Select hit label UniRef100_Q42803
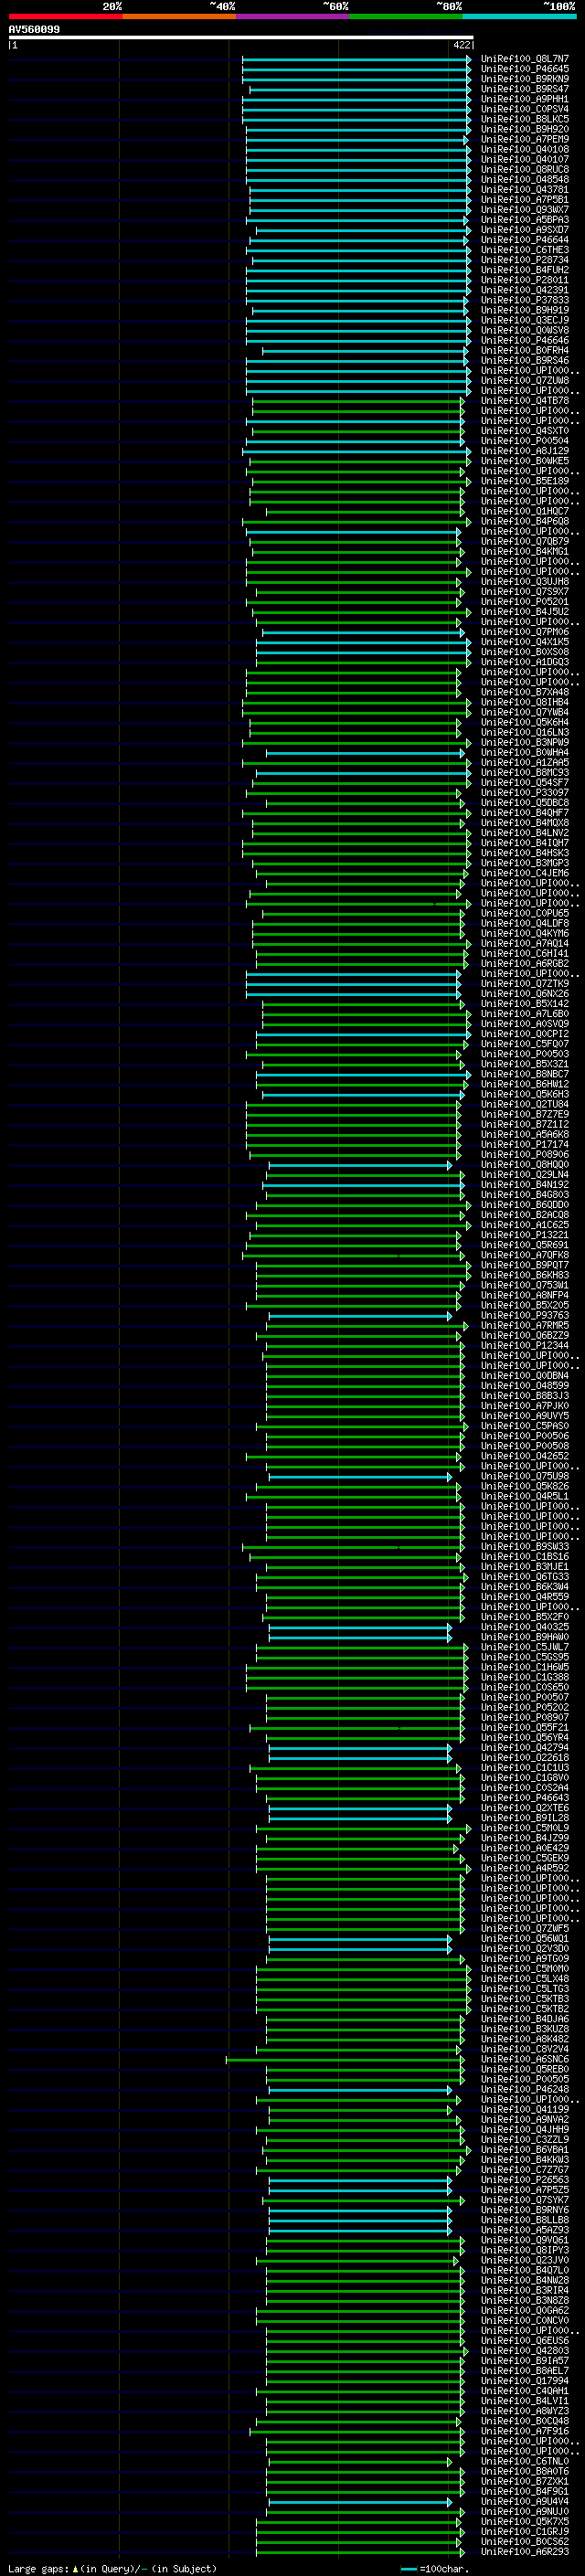Viewport: 585px width, 2576px height. coord(525,2351)
